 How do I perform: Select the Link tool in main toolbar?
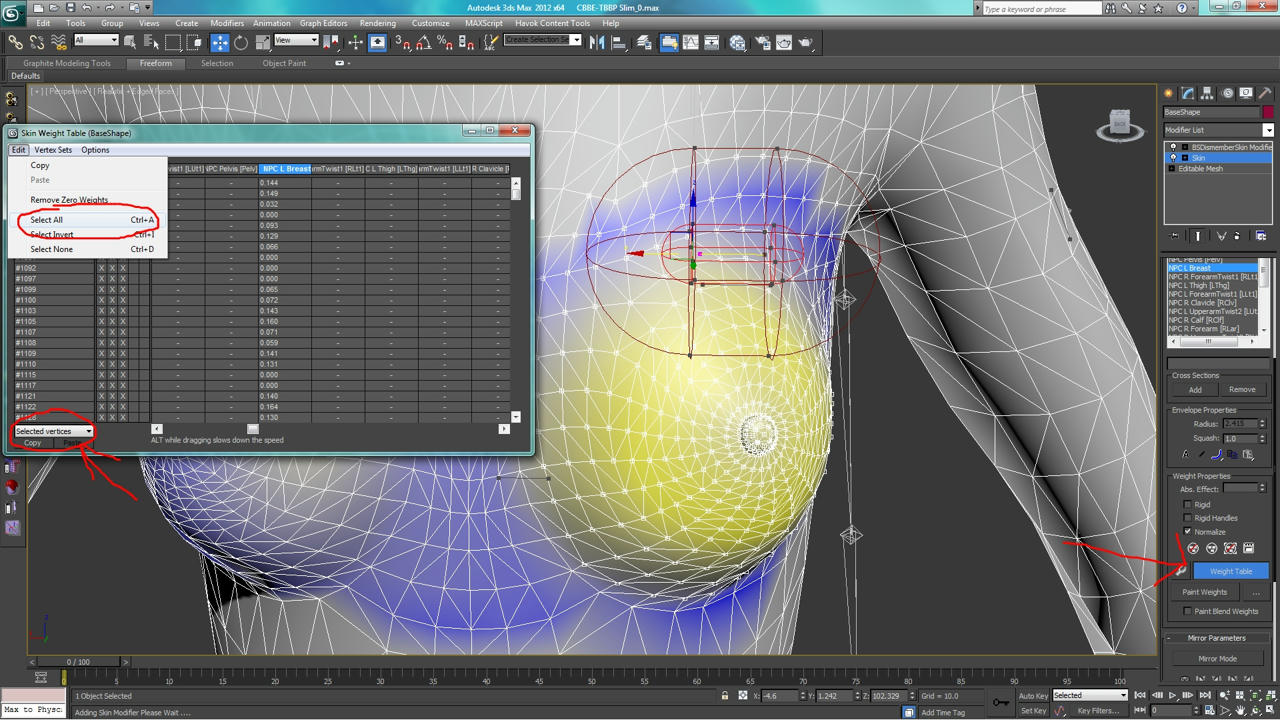[15, 42]
